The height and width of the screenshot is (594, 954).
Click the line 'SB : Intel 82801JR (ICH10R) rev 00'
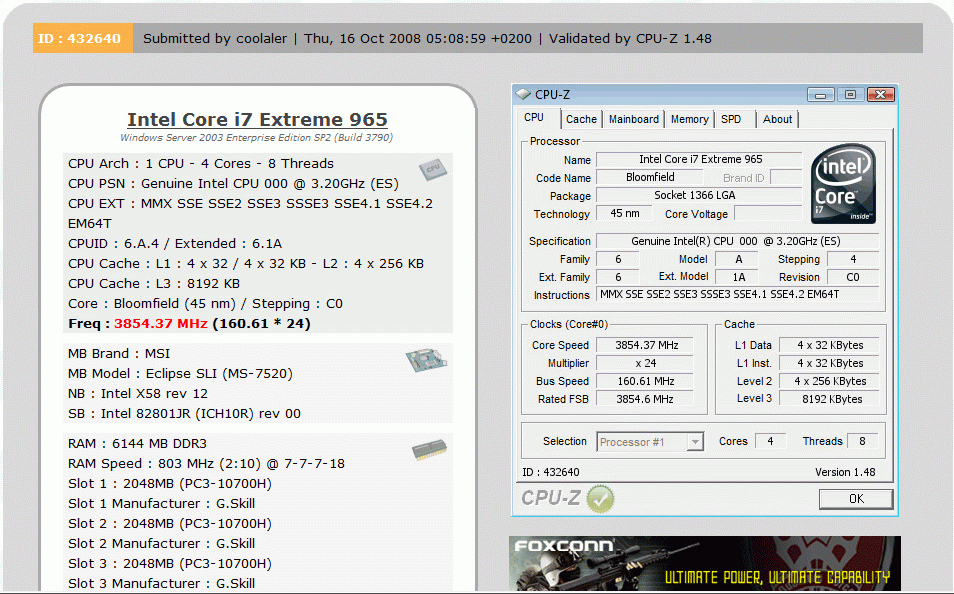(184, 414)
